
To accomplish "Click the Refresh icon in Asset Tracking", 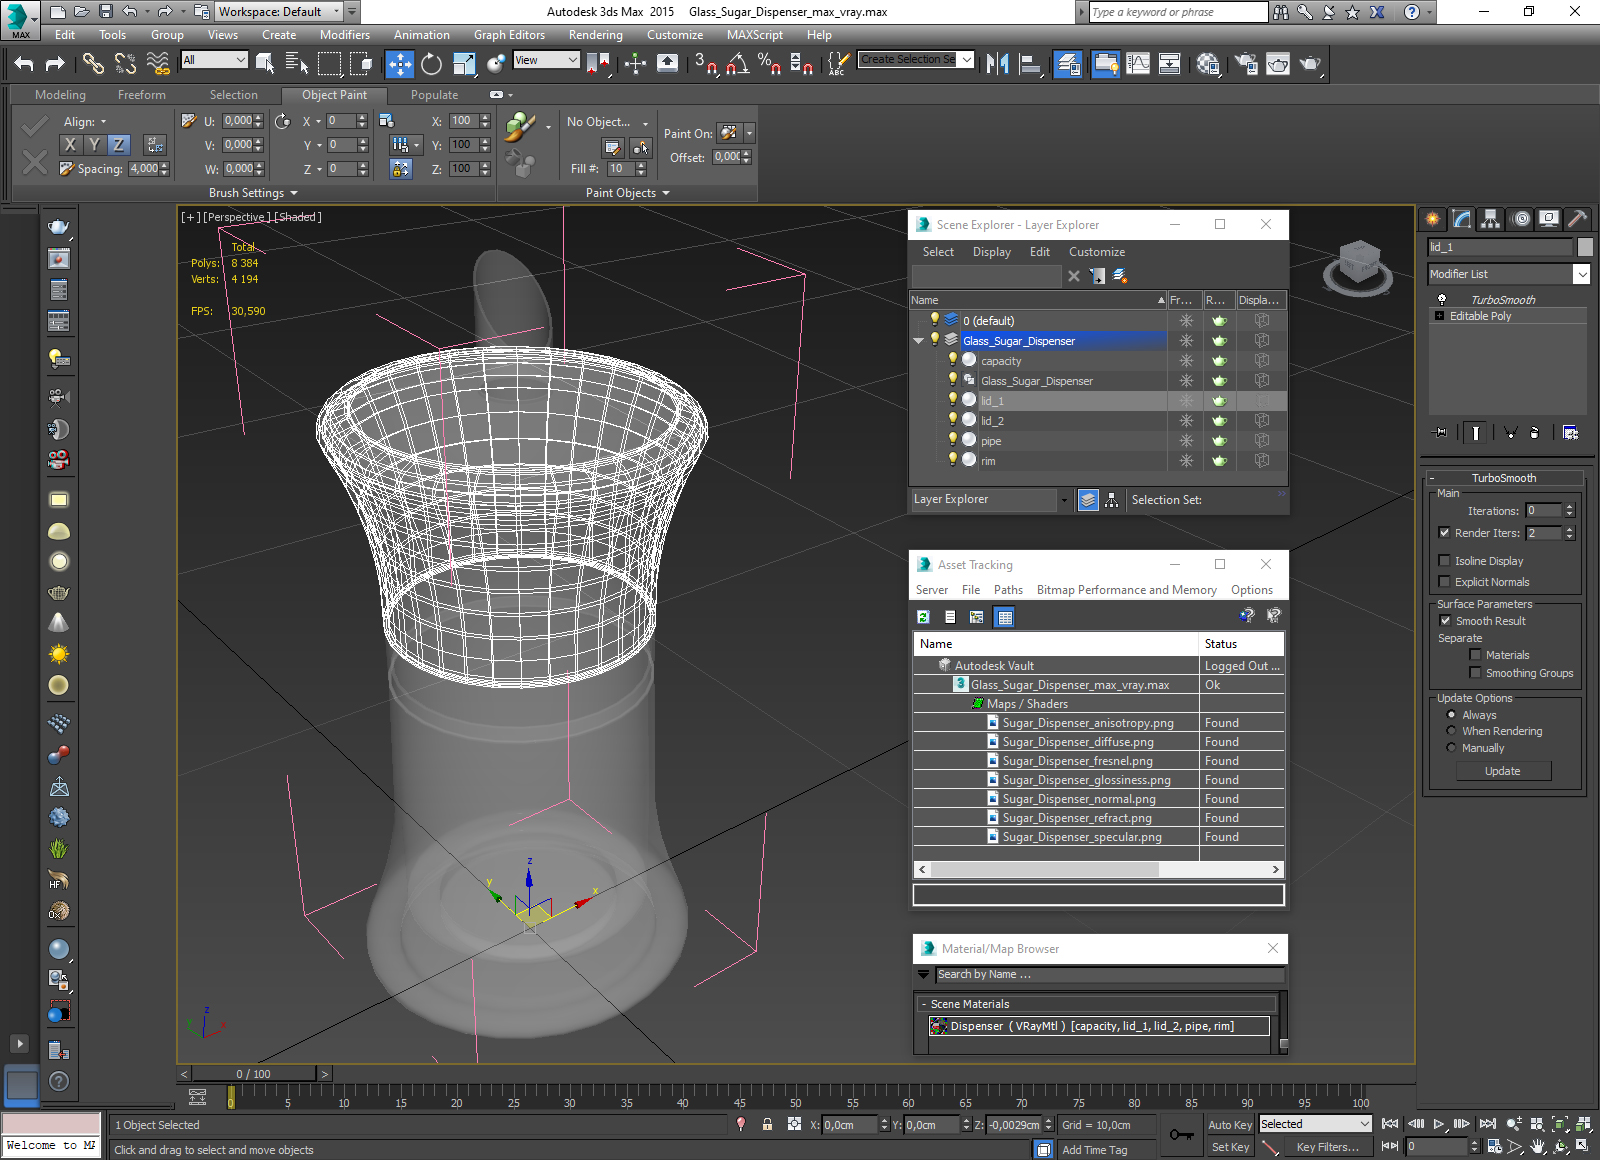I will pyautogui.click(x=923, y=617).
